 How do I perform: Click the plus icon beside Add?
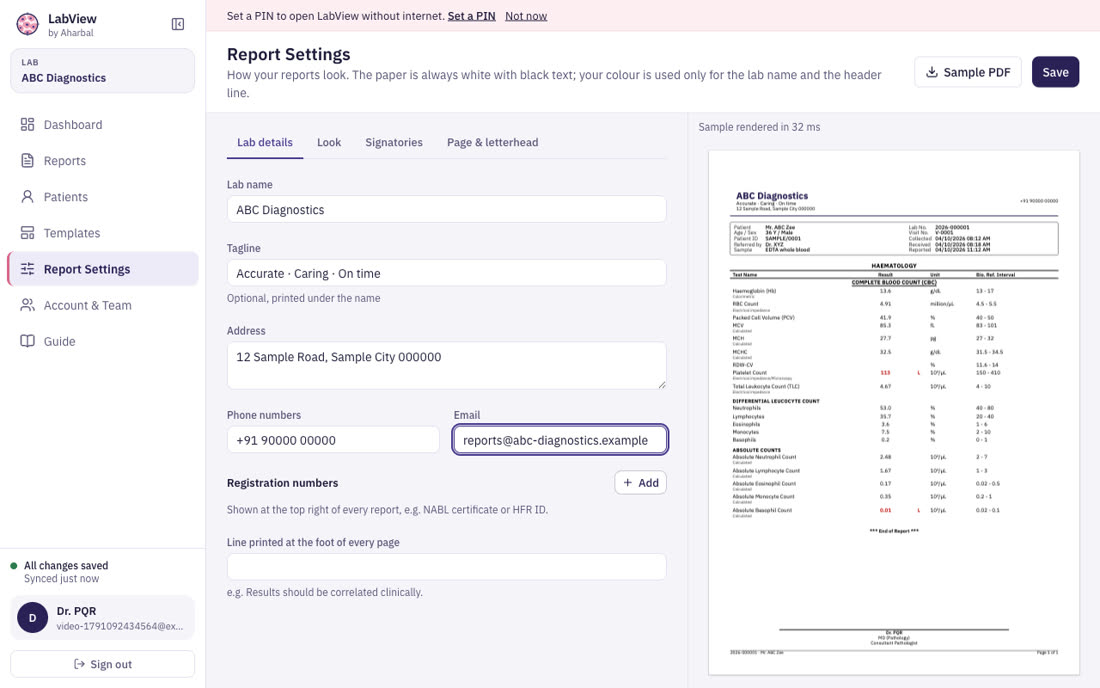(628, 483)
